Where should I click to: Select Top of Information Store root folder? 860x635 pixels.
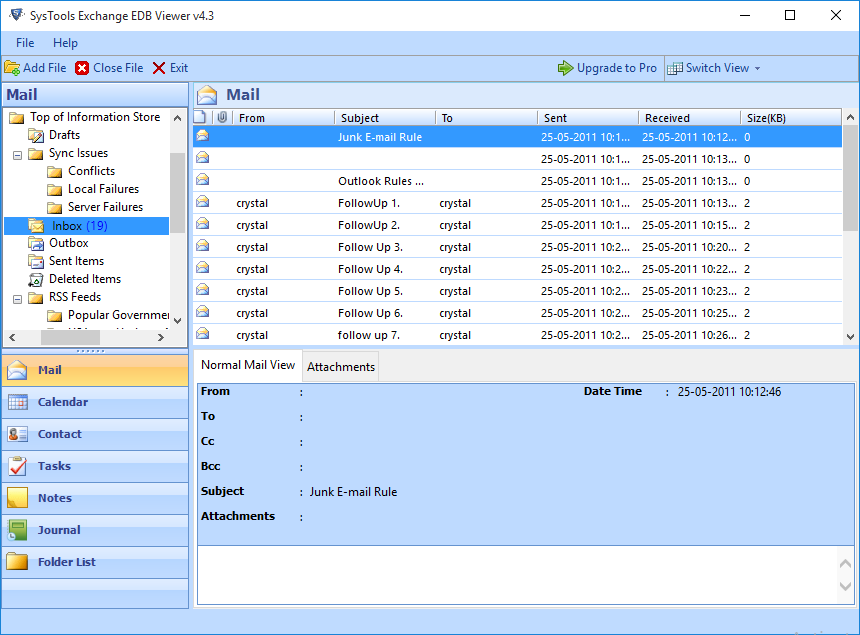95,117
